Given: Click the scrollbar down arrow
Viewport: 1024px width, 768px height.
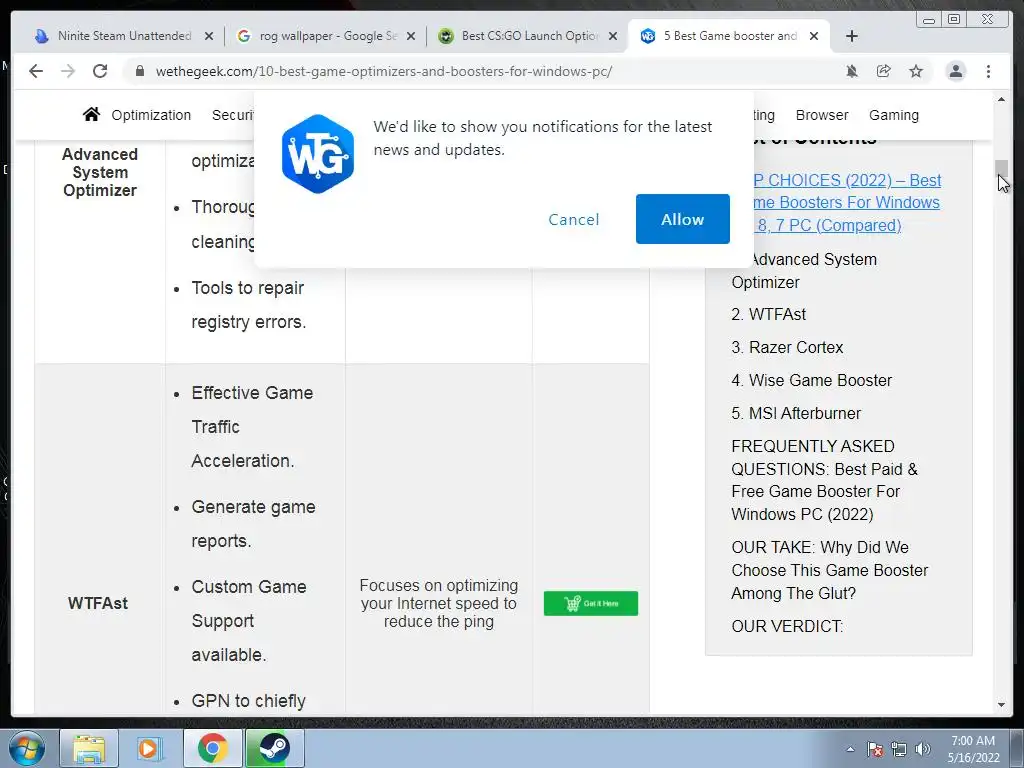Looking at the screenshot, I should (1001, 705).
